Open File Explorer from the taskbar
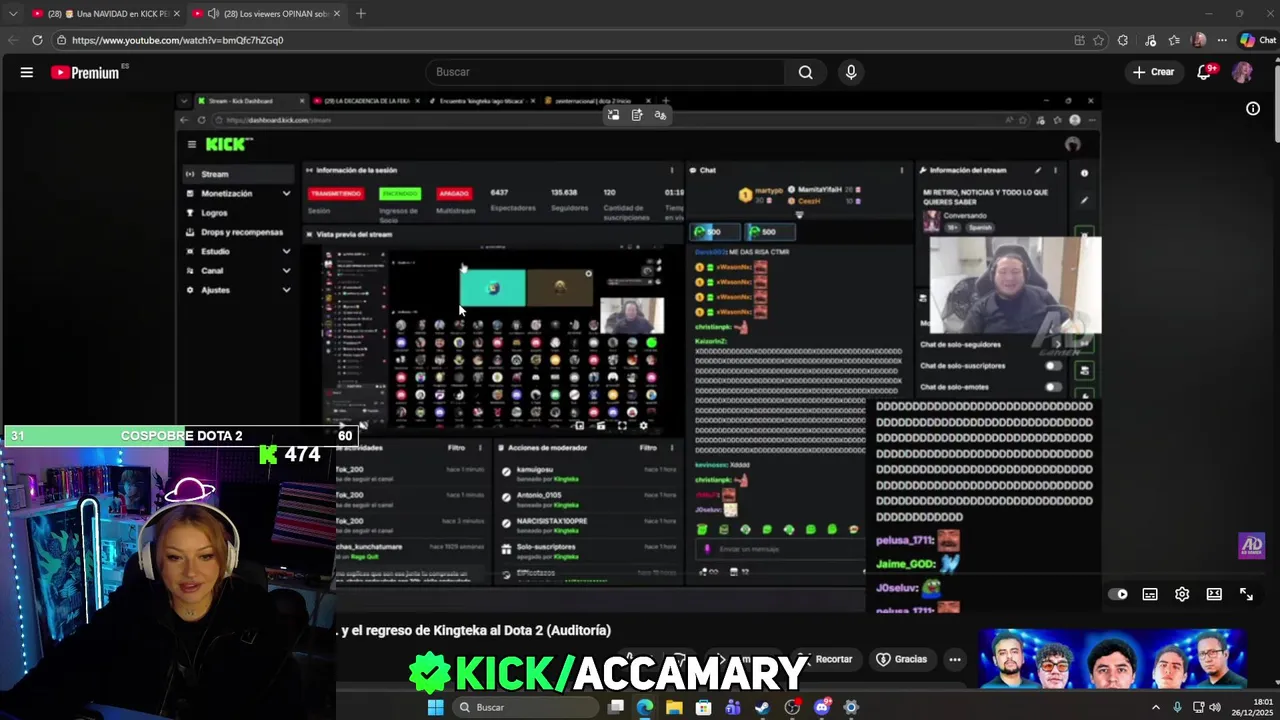 point(674,707)
